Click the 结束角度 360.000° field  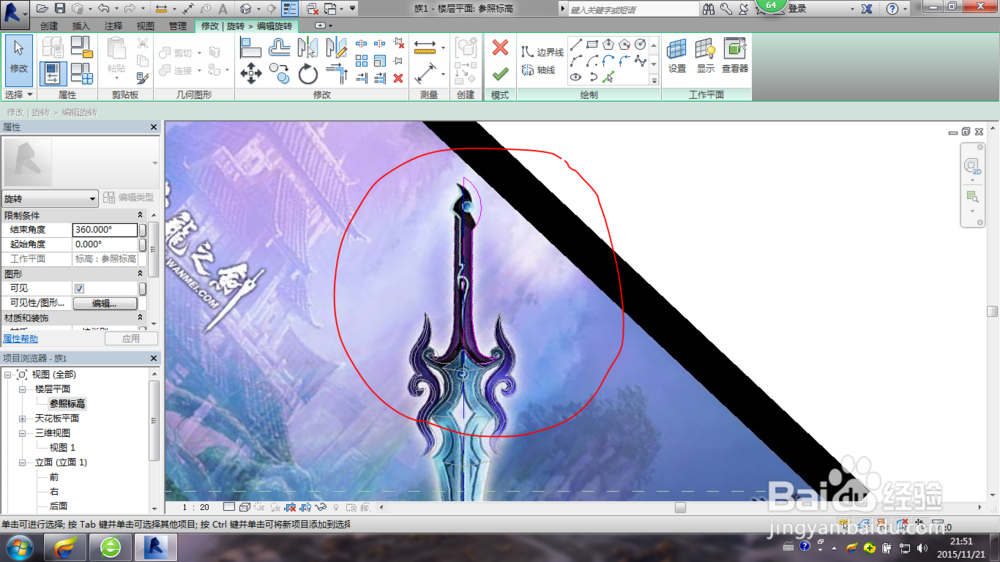(x=105, y=230)
